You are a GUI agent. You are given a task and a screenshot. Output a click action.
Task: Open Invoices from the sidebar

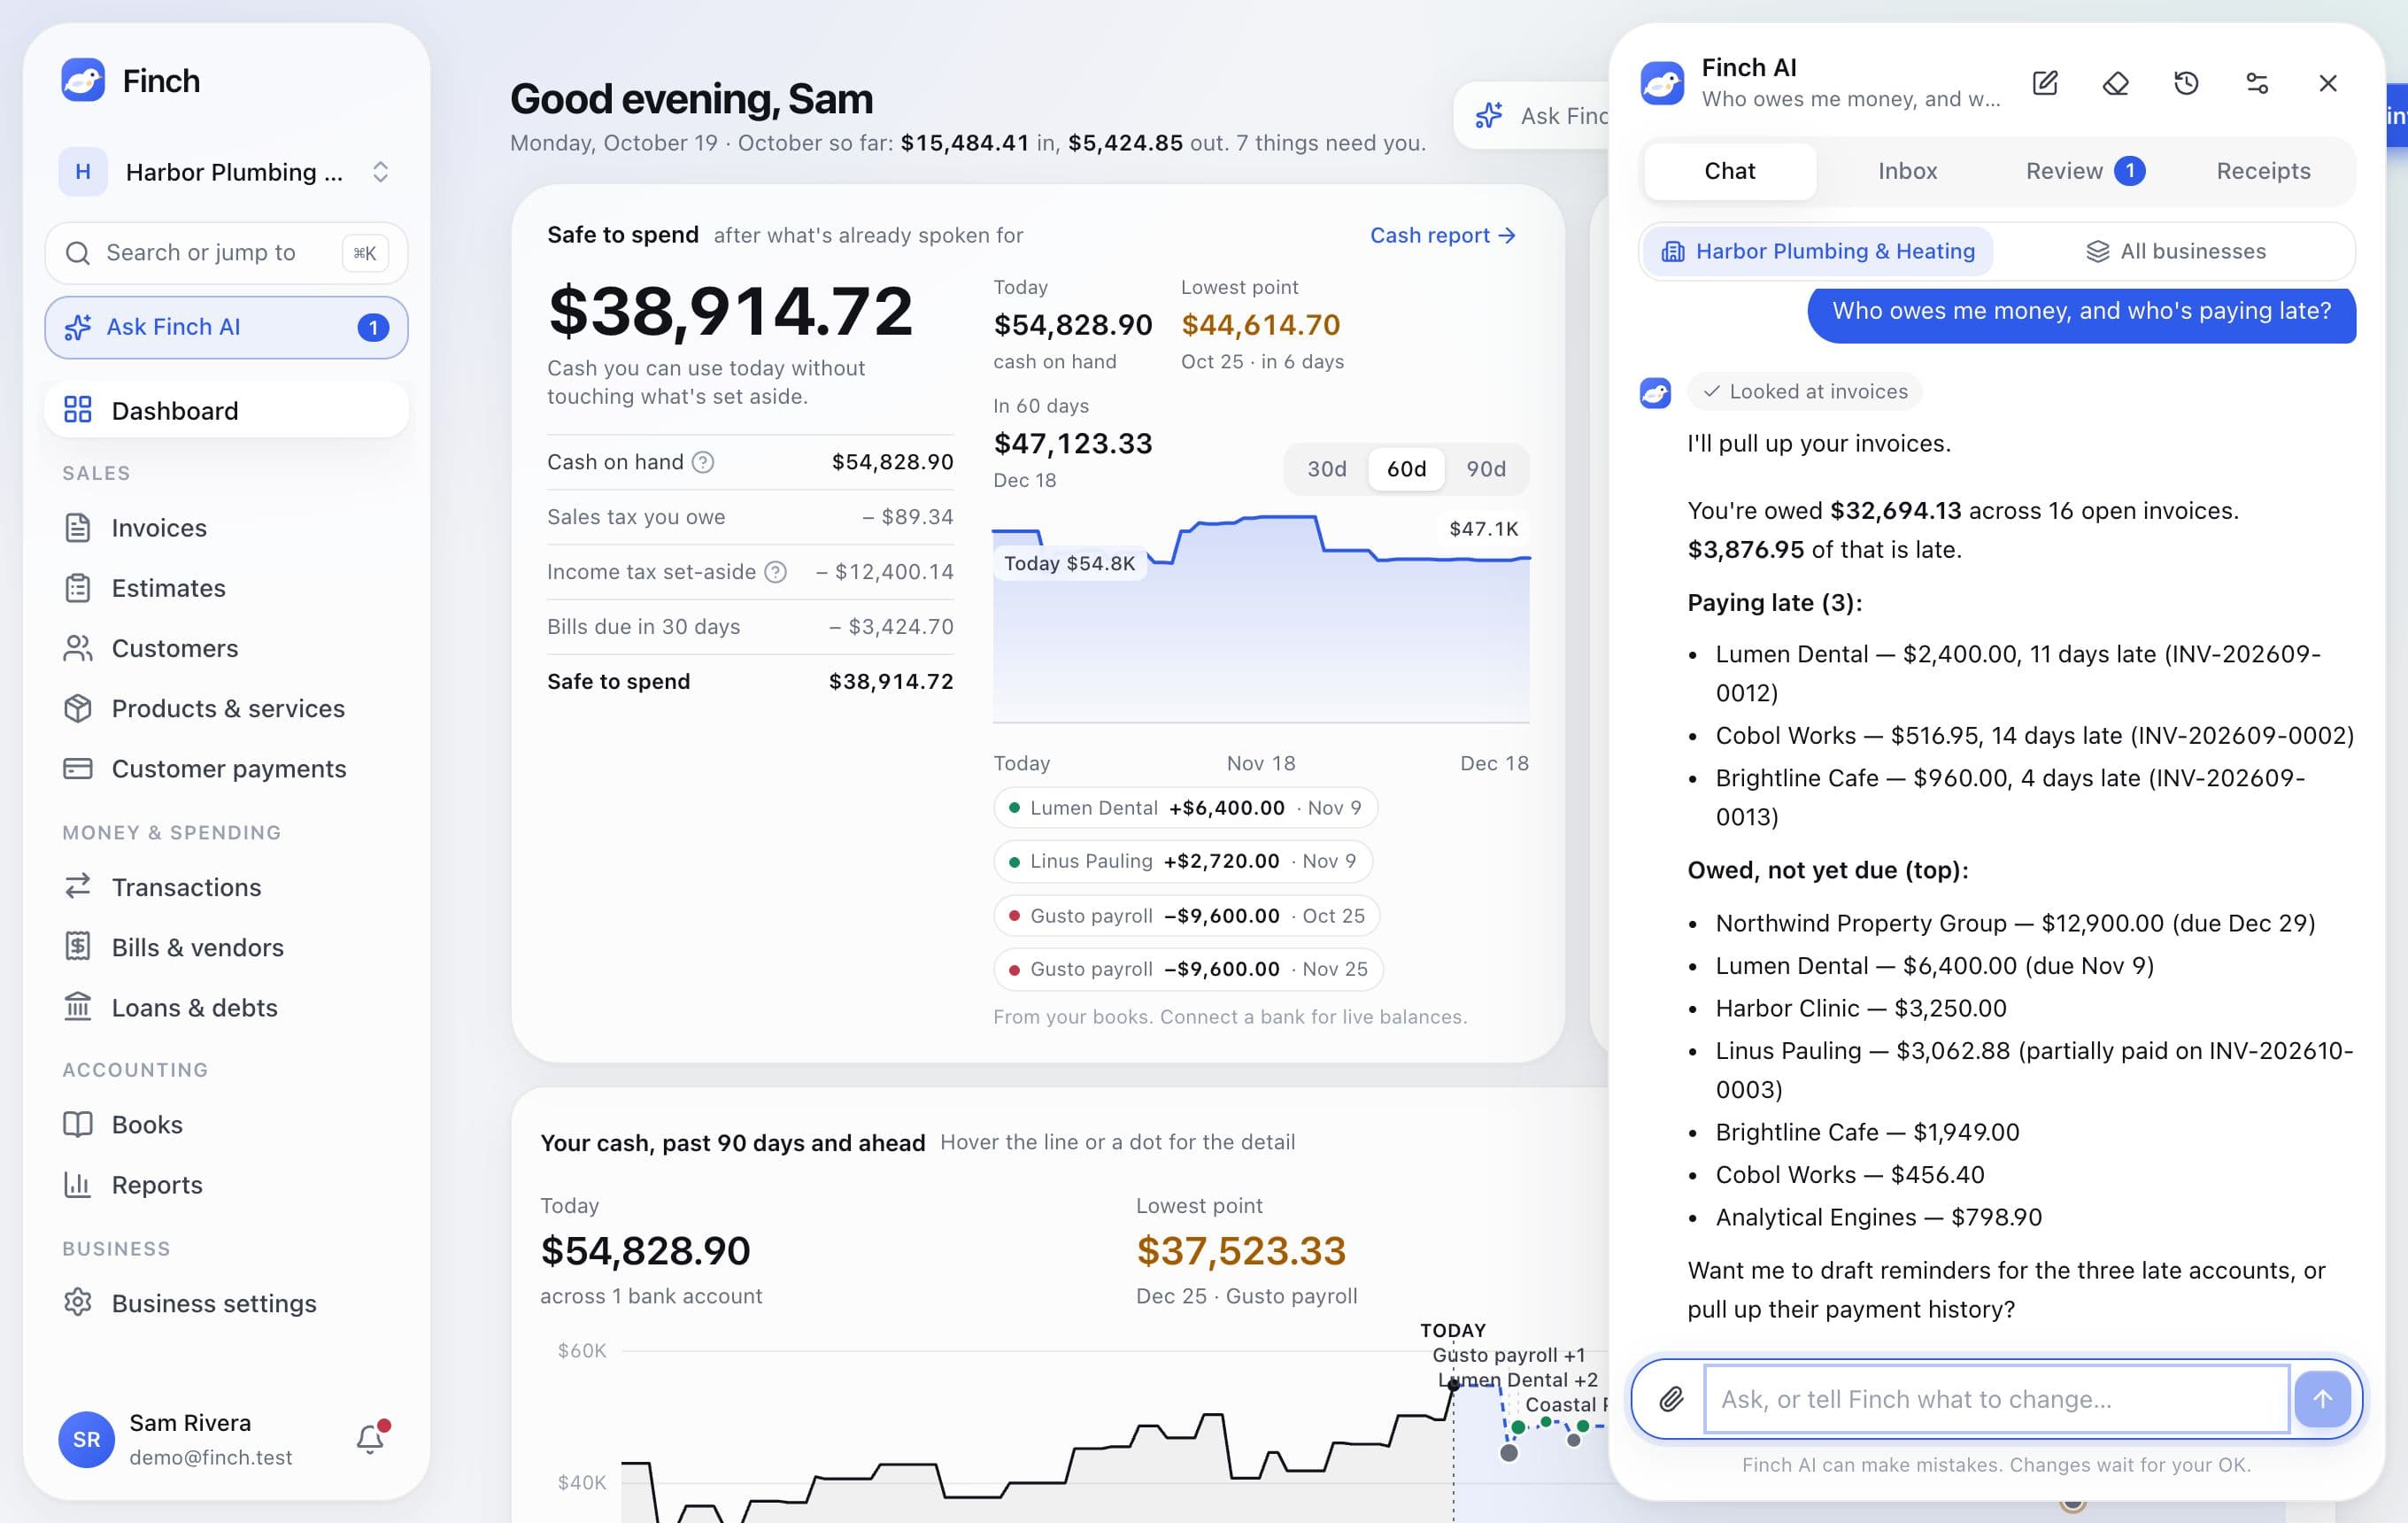226,528
